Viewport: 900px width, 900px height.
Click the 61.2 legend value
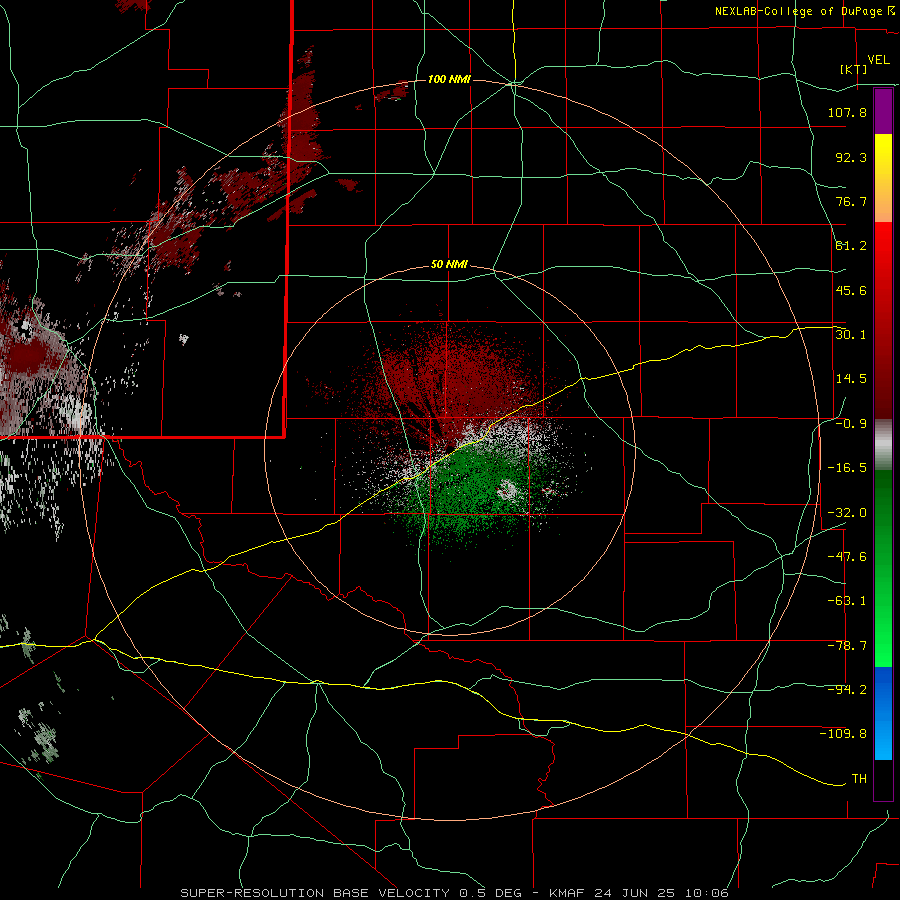[x=851, y=246]
